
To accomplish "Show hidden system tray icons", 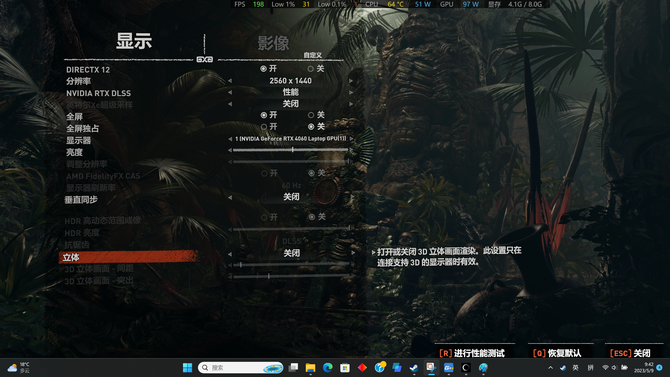I will coord(550,368).
